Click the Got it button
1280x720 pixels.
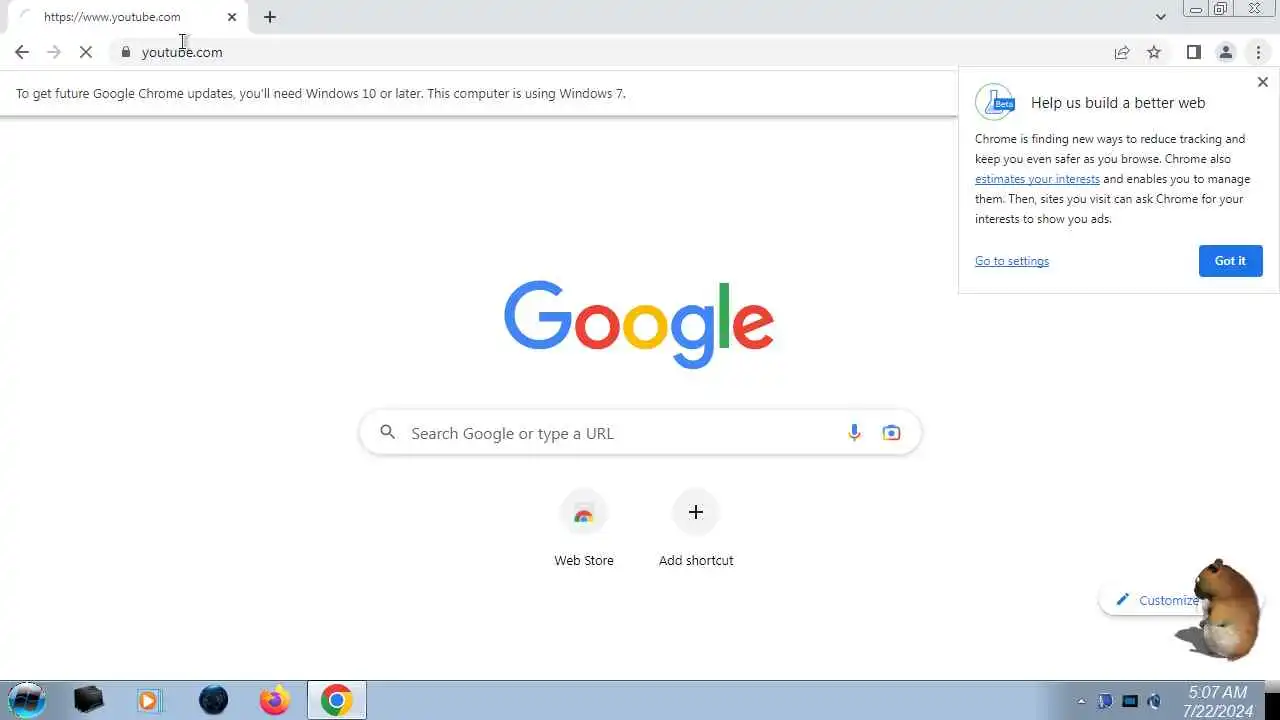point(1230,261)
